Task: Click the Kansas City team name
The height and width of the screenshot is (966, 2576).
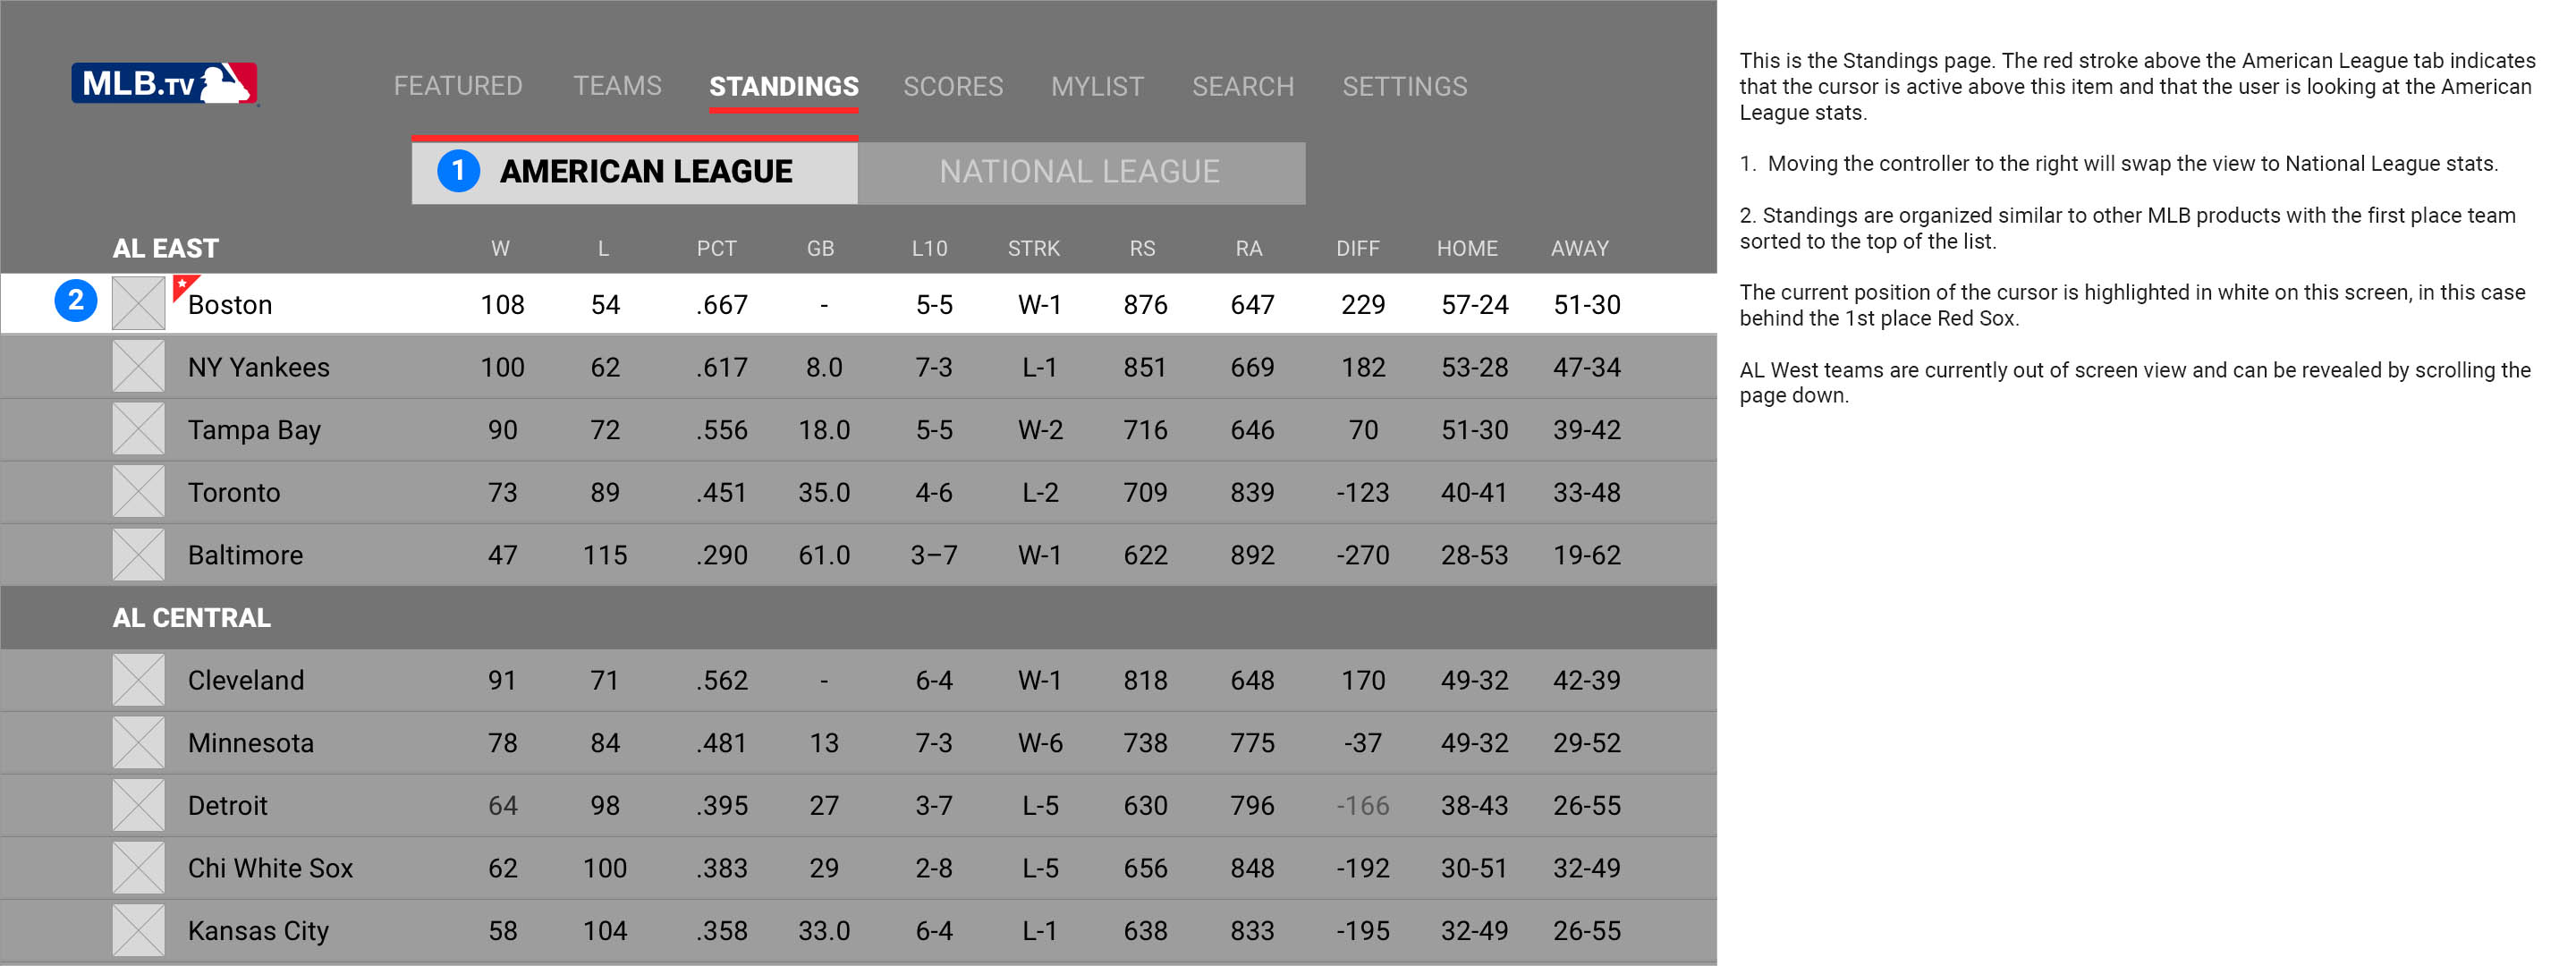Action: [x=258, y=931]
